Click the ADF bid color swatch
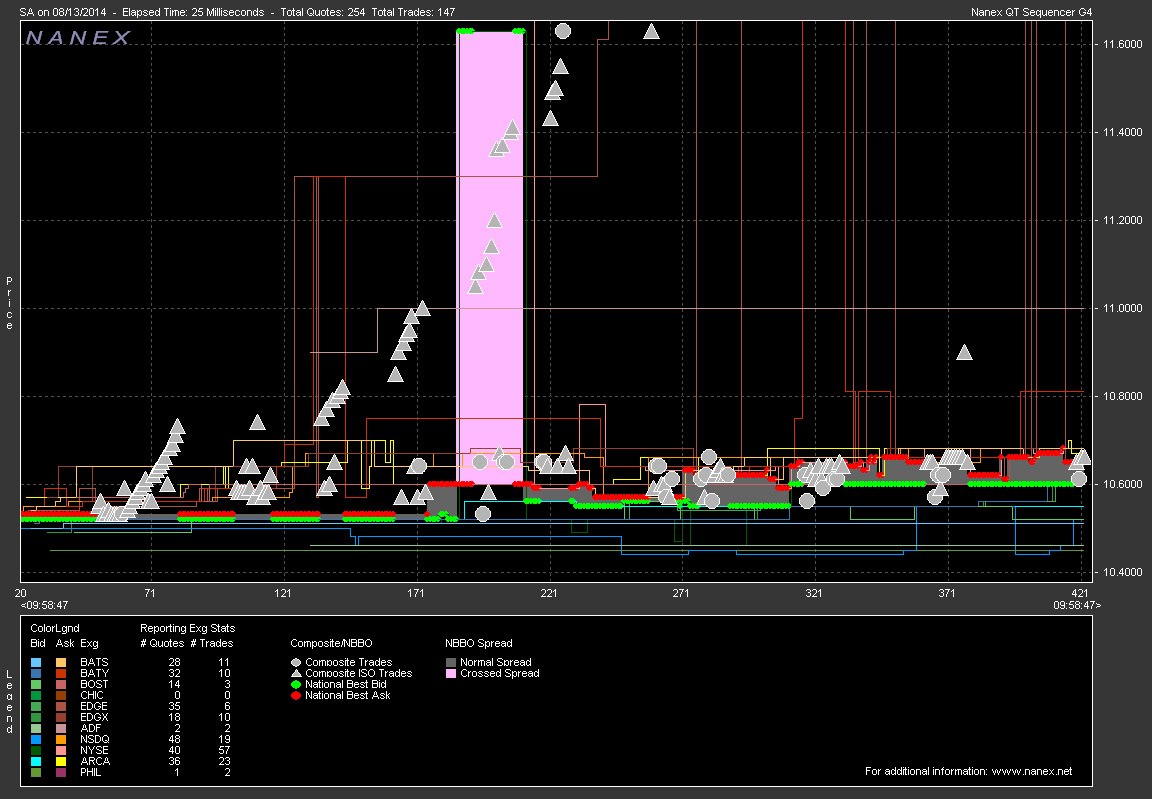The image size is (1152, 799). 36,728
